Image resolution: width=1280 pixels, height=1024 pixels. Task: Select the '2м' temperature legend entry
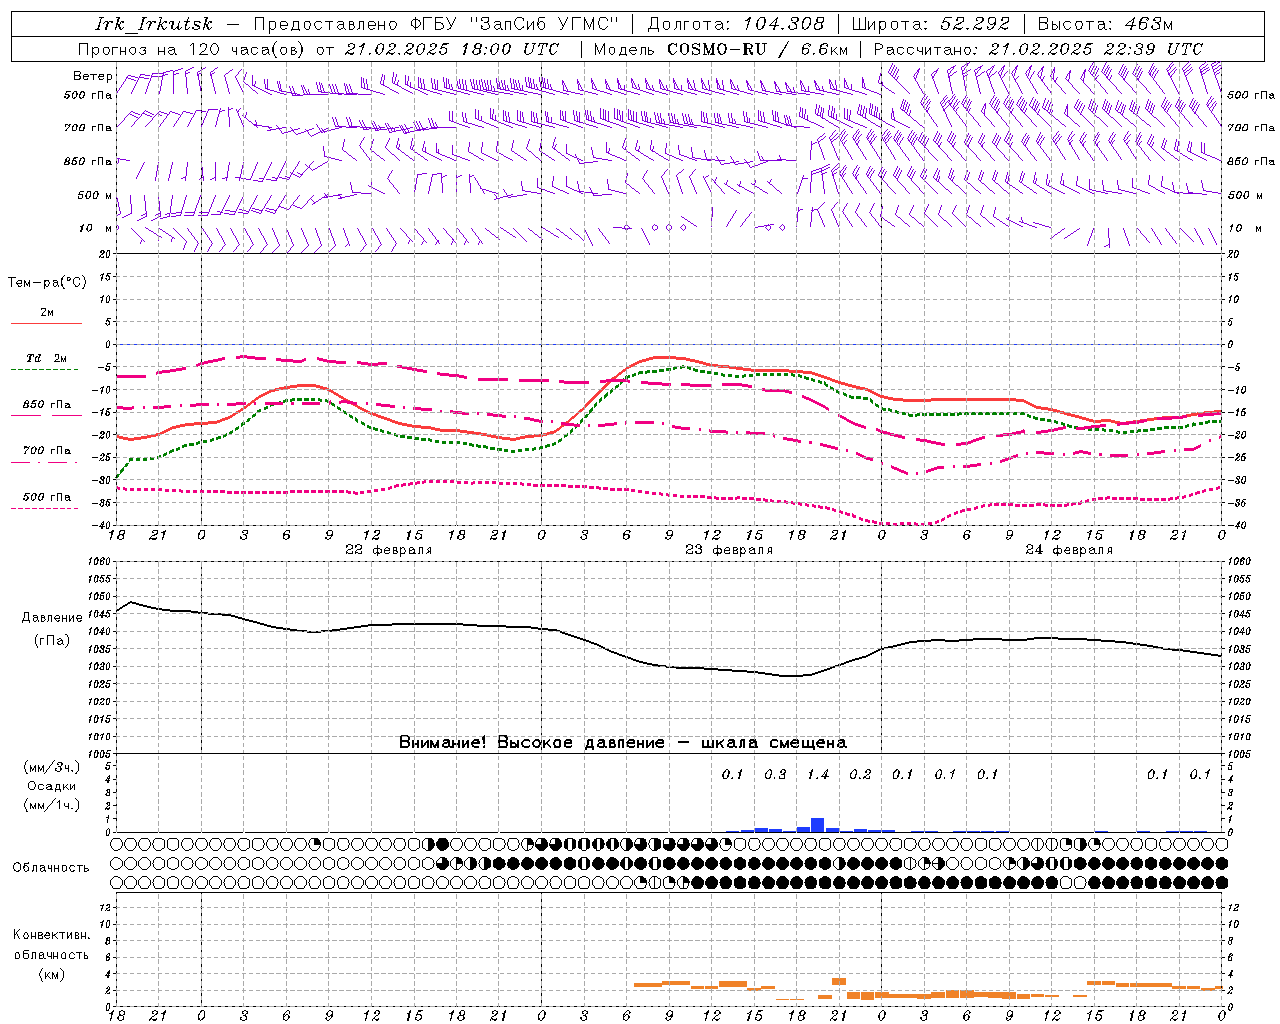pos(47,313)
